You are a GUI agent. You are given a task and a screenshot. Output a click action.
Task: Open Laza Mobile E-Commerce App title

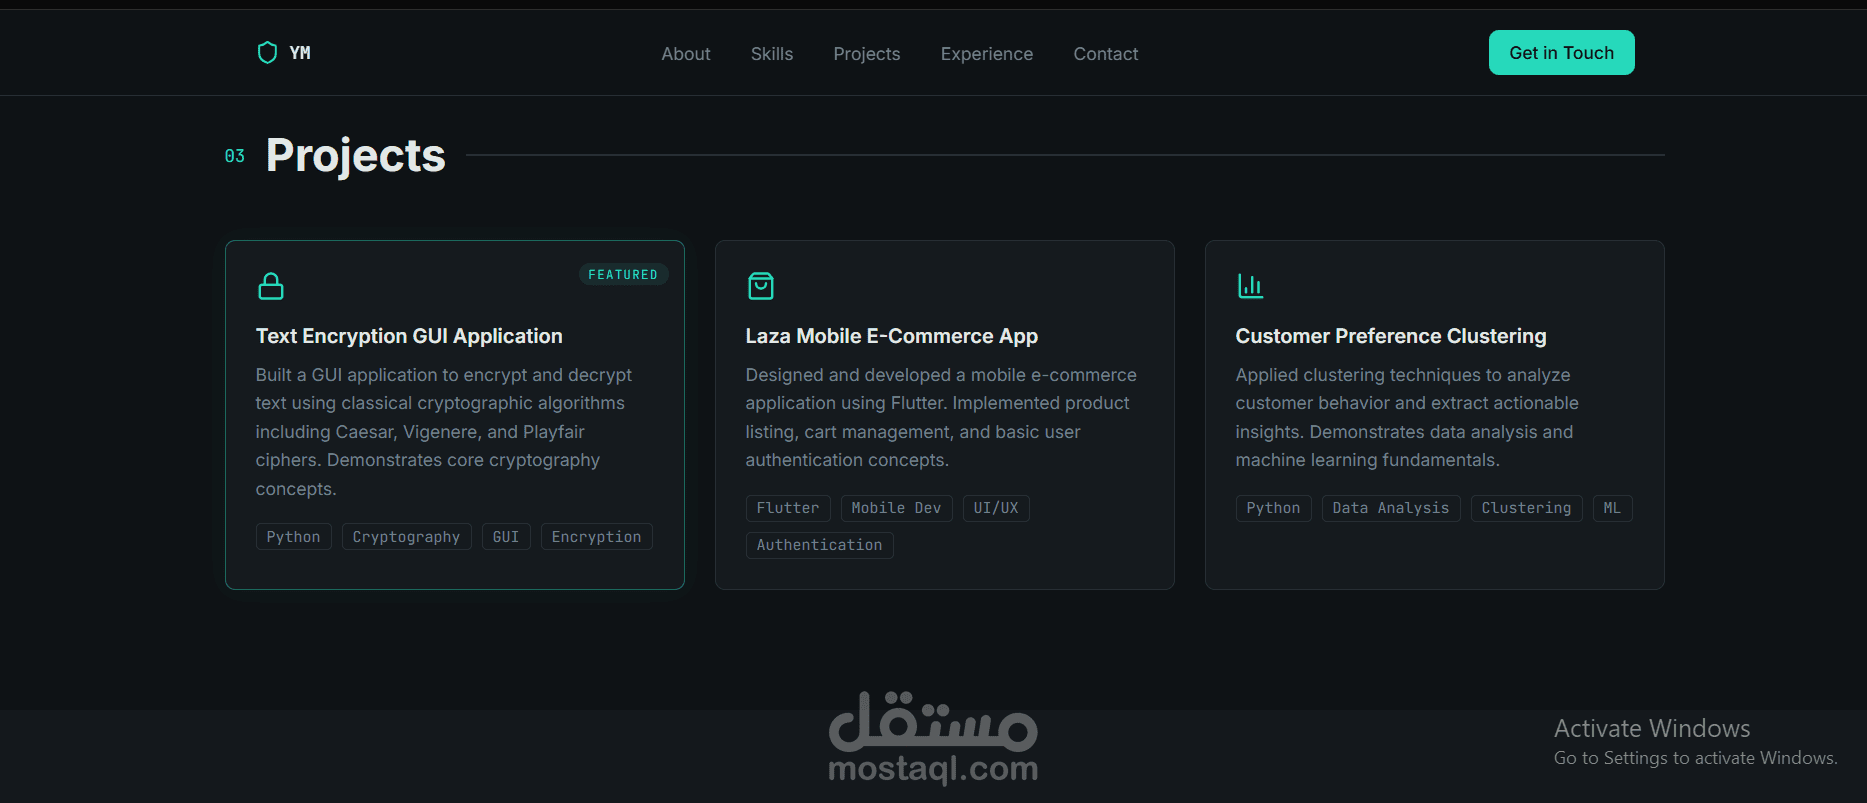point(892,336)
